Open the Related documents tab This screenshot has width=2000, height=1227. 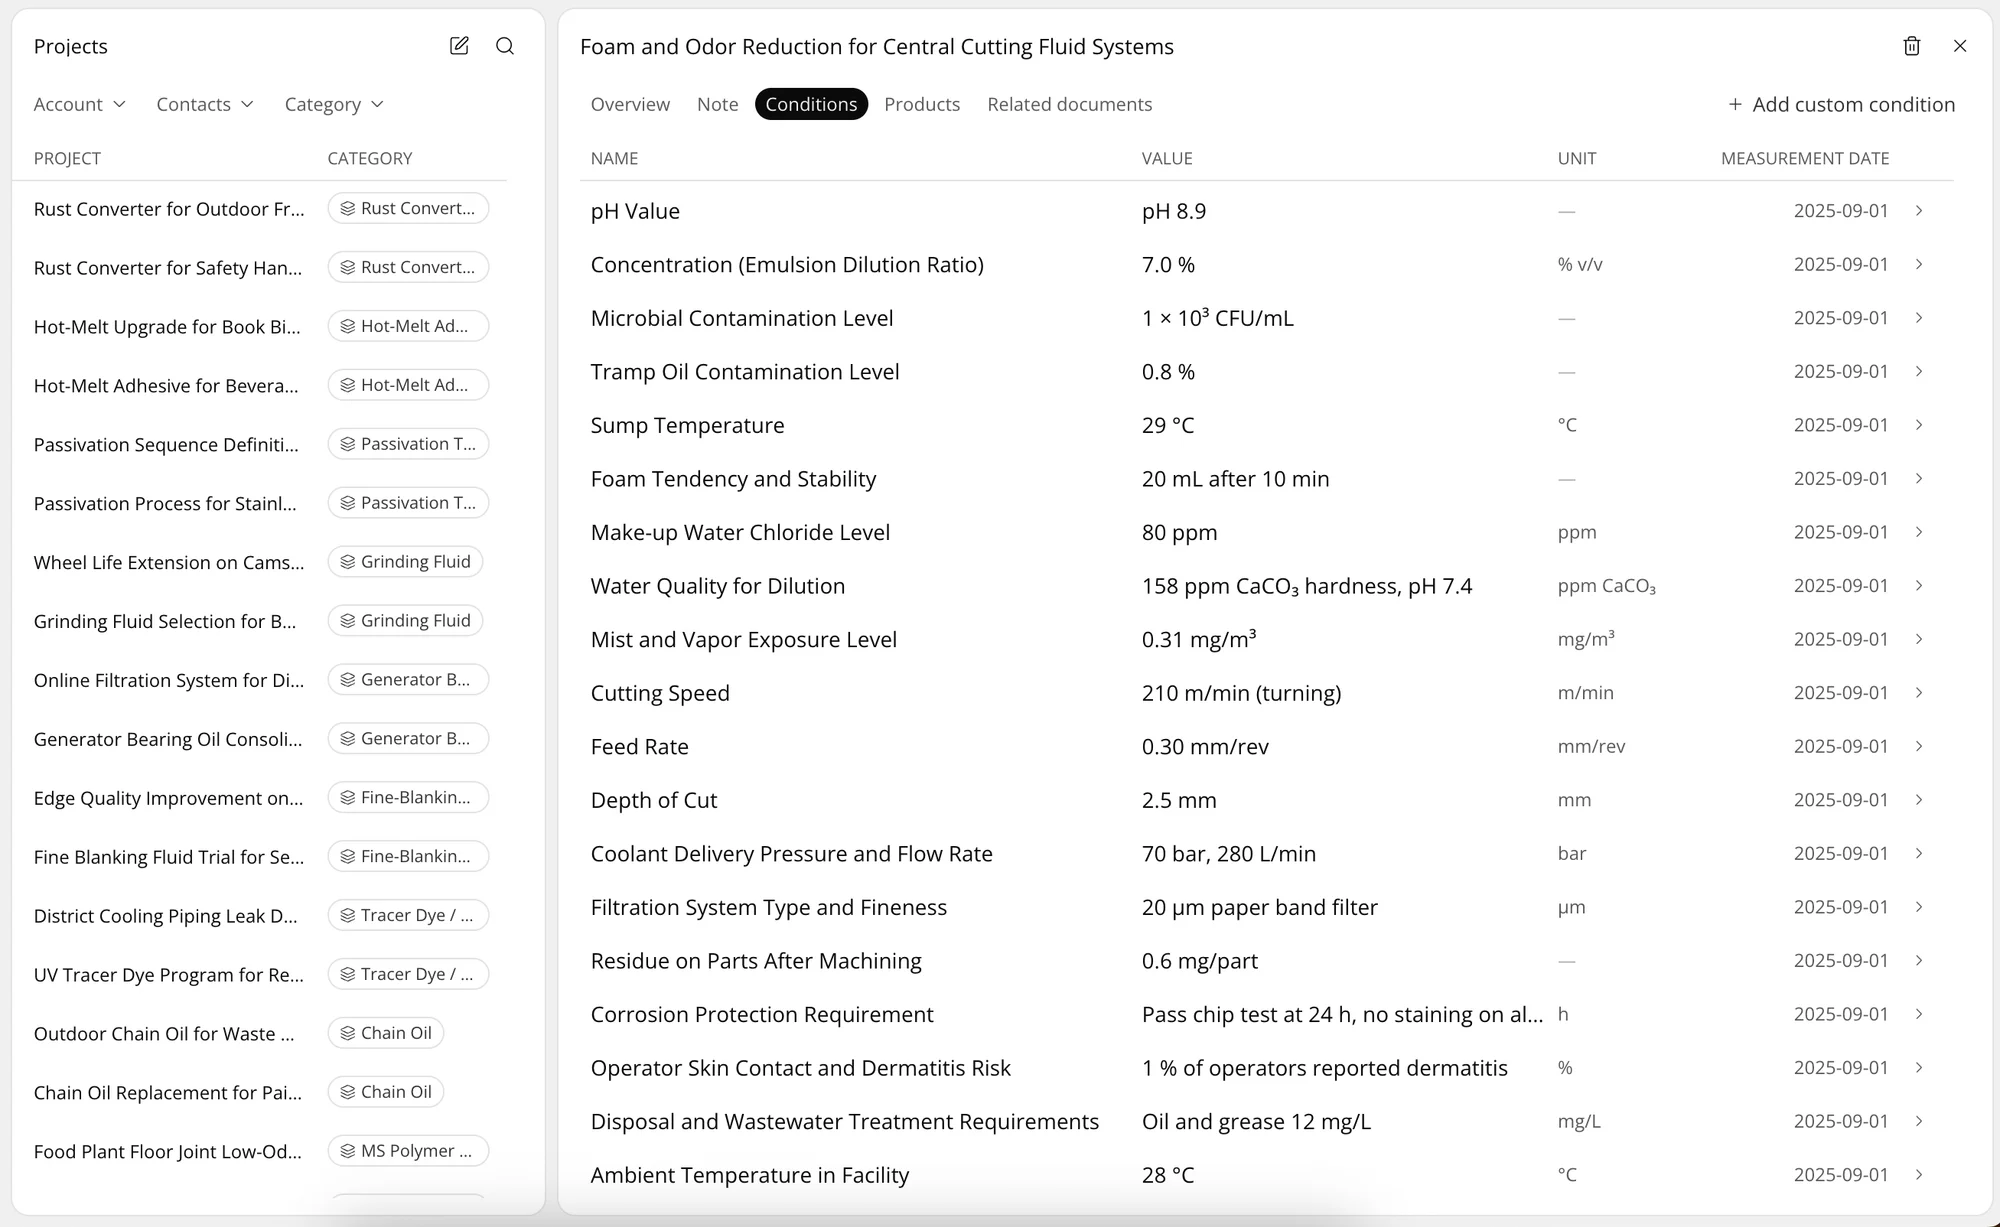[1069, 104]
